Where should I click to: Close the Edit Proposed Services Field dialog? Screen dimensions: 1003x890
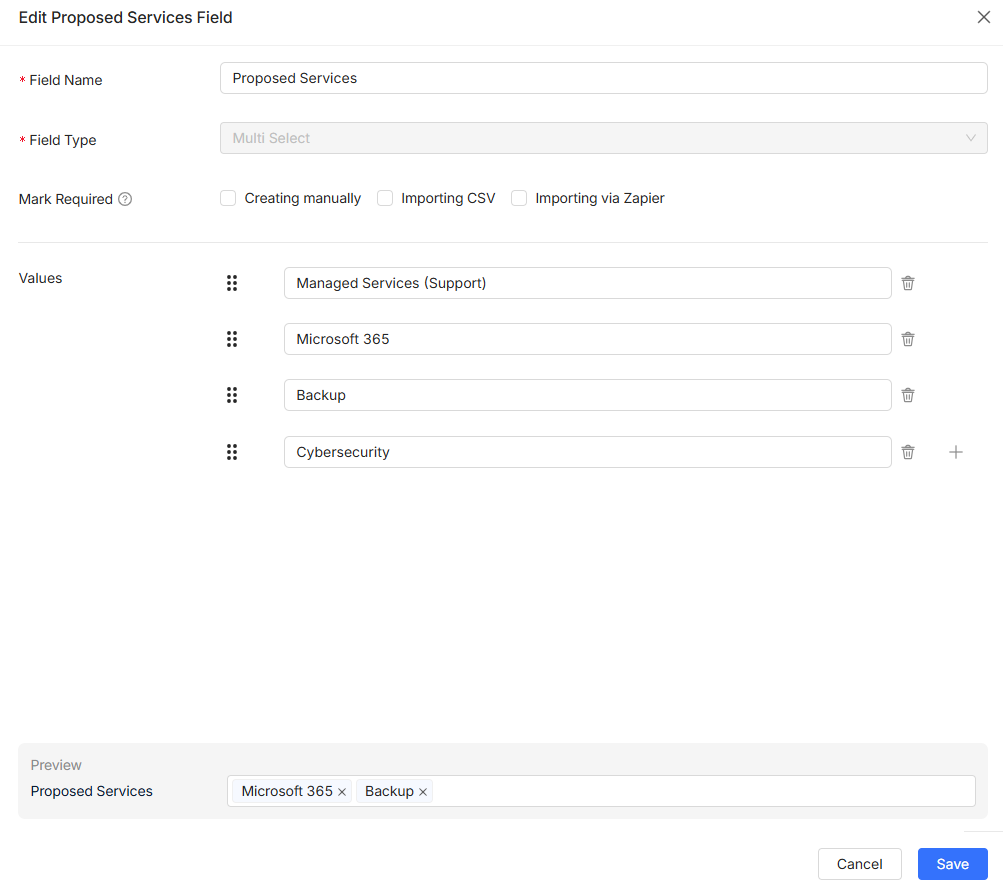click(x=984, y=17)
